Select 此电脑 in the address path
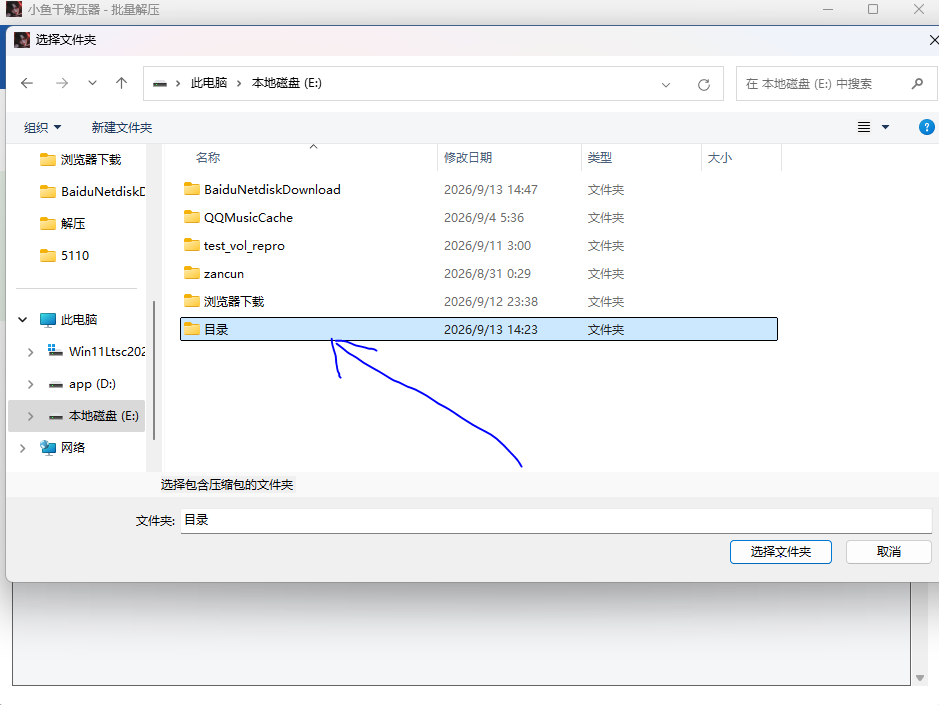Screen dimensions: 939x705 pos(209,83)
